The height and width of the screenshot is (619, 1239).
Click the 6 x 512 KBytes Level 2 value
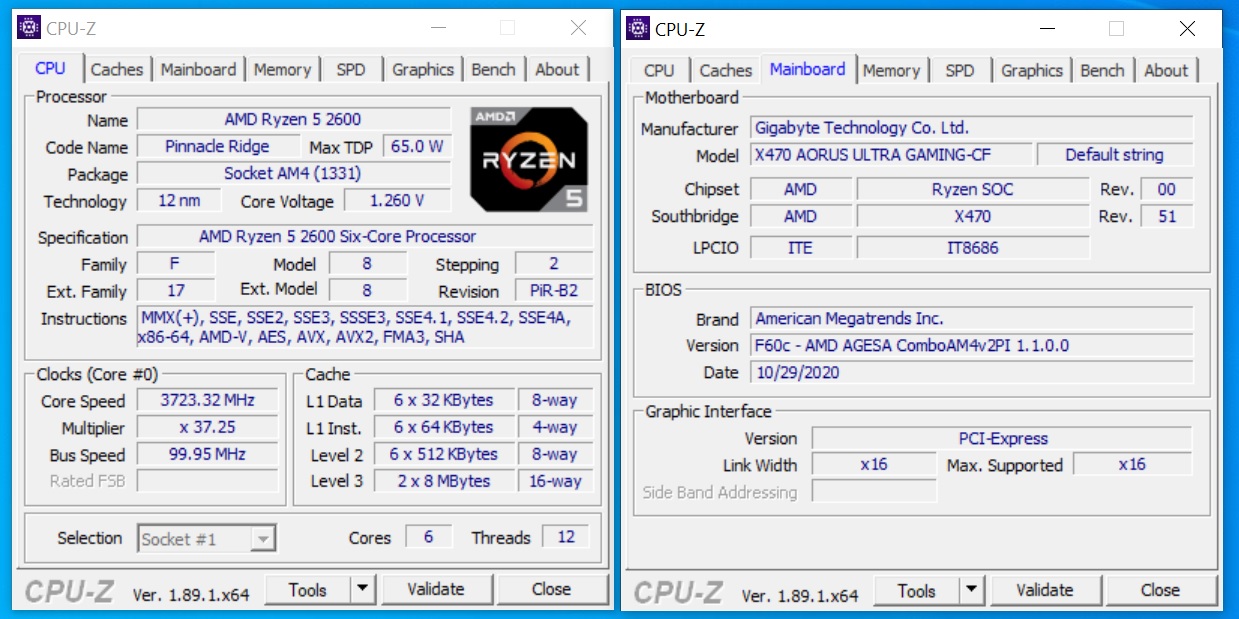coord(444,454)
